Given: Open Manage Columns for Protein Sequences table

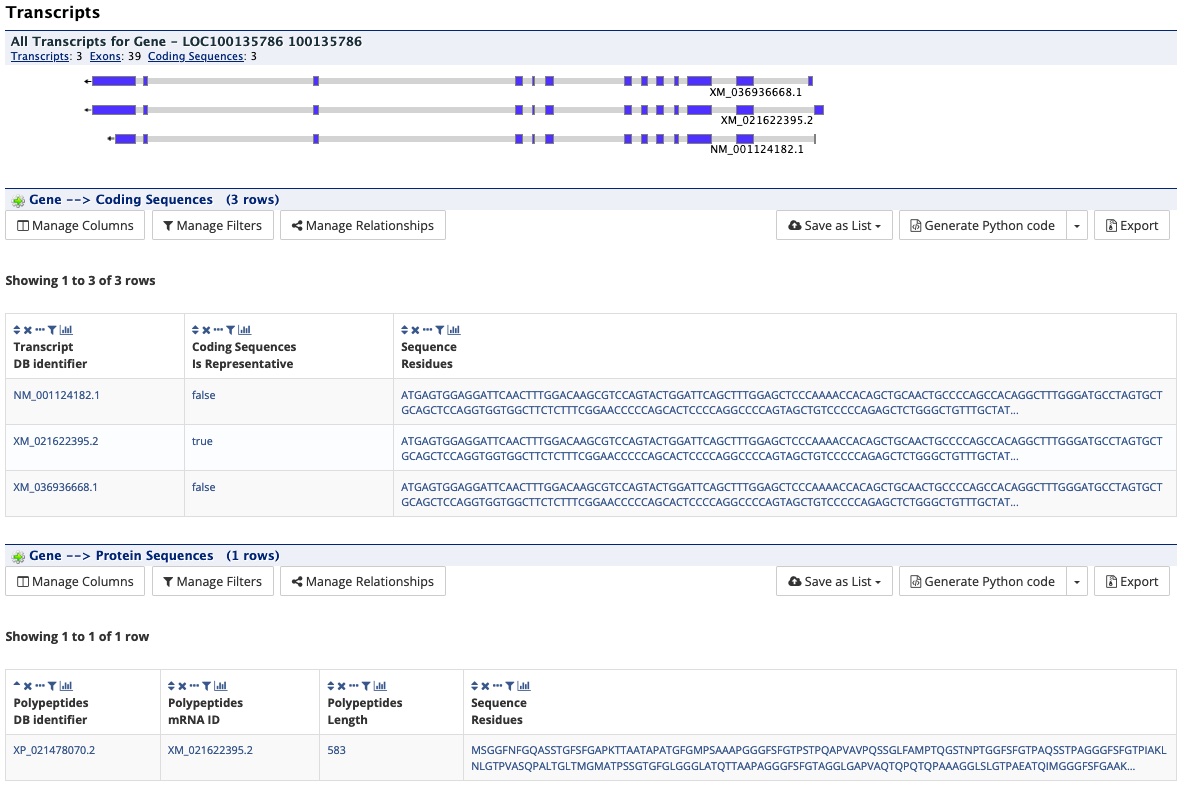Looking at the screenshot, I should tap(75, 582).
